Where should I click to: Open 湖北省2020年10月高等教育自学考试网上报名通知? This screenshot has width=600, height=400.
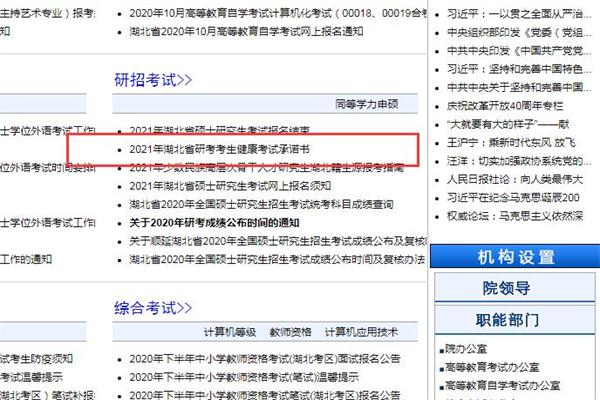246,31
